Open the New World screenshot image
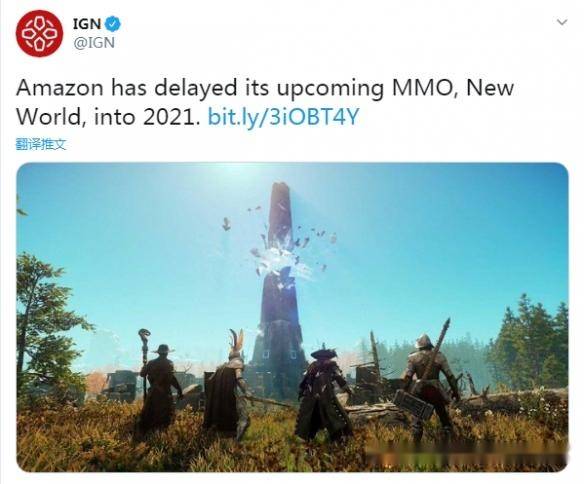 coord(292,317)
